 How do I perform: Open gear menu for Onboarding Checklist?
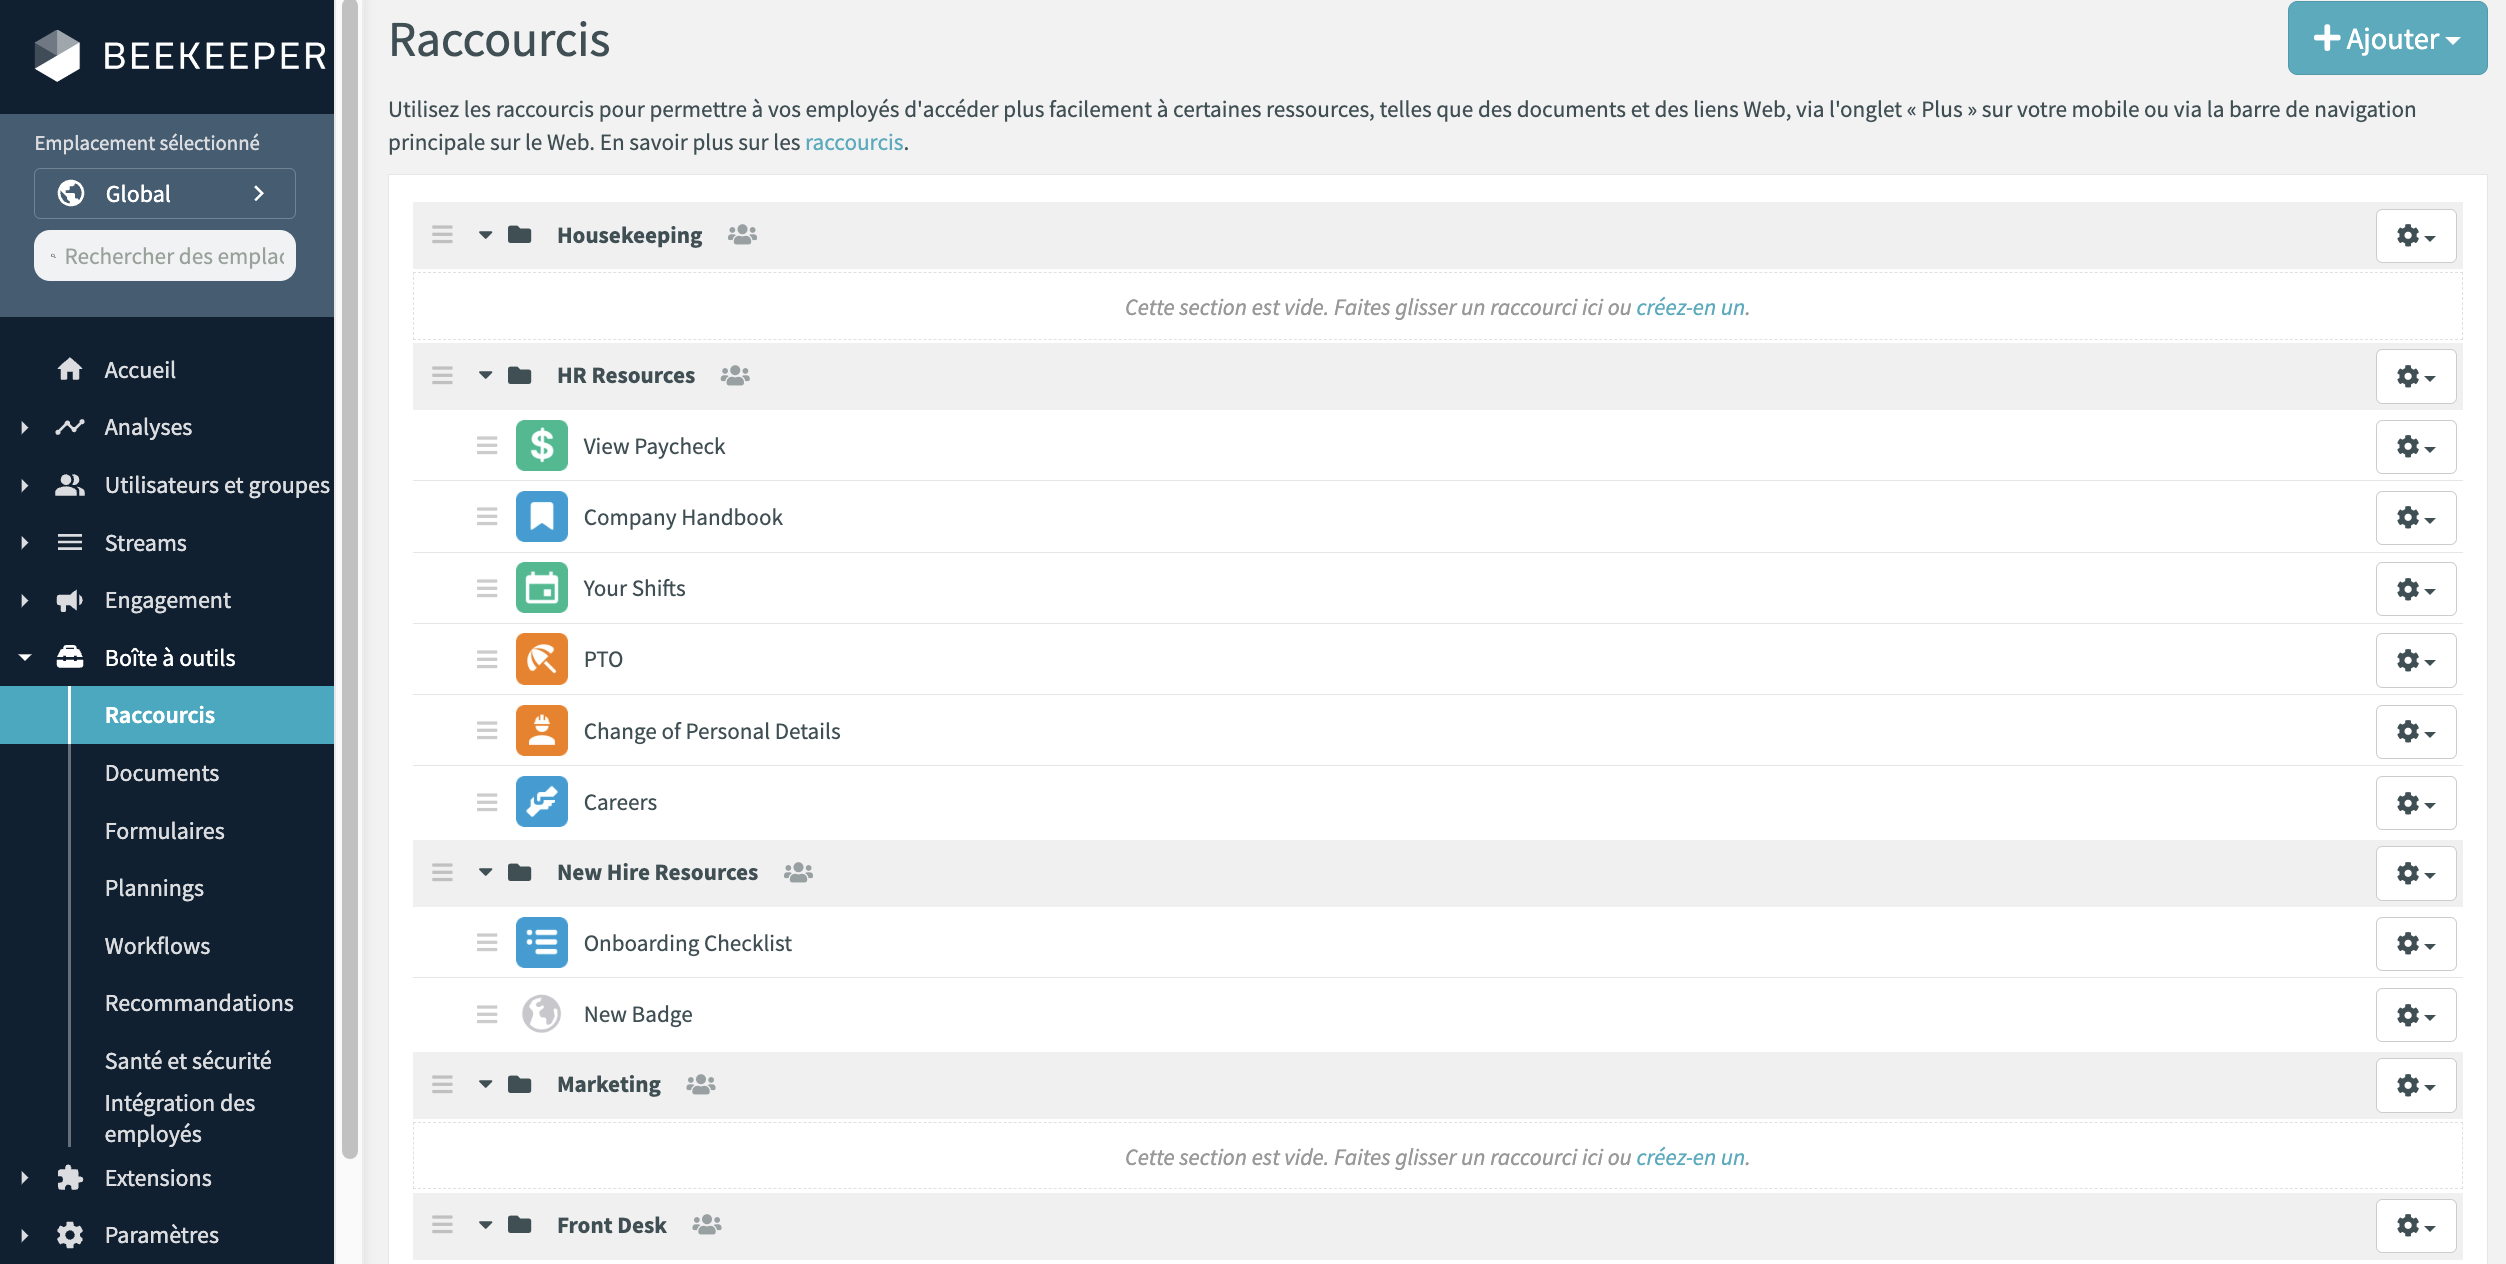[2416, 944]
